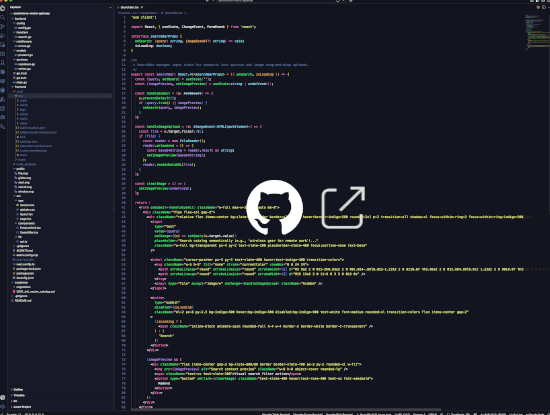Collapse the public folder

[x=20, y=169]
